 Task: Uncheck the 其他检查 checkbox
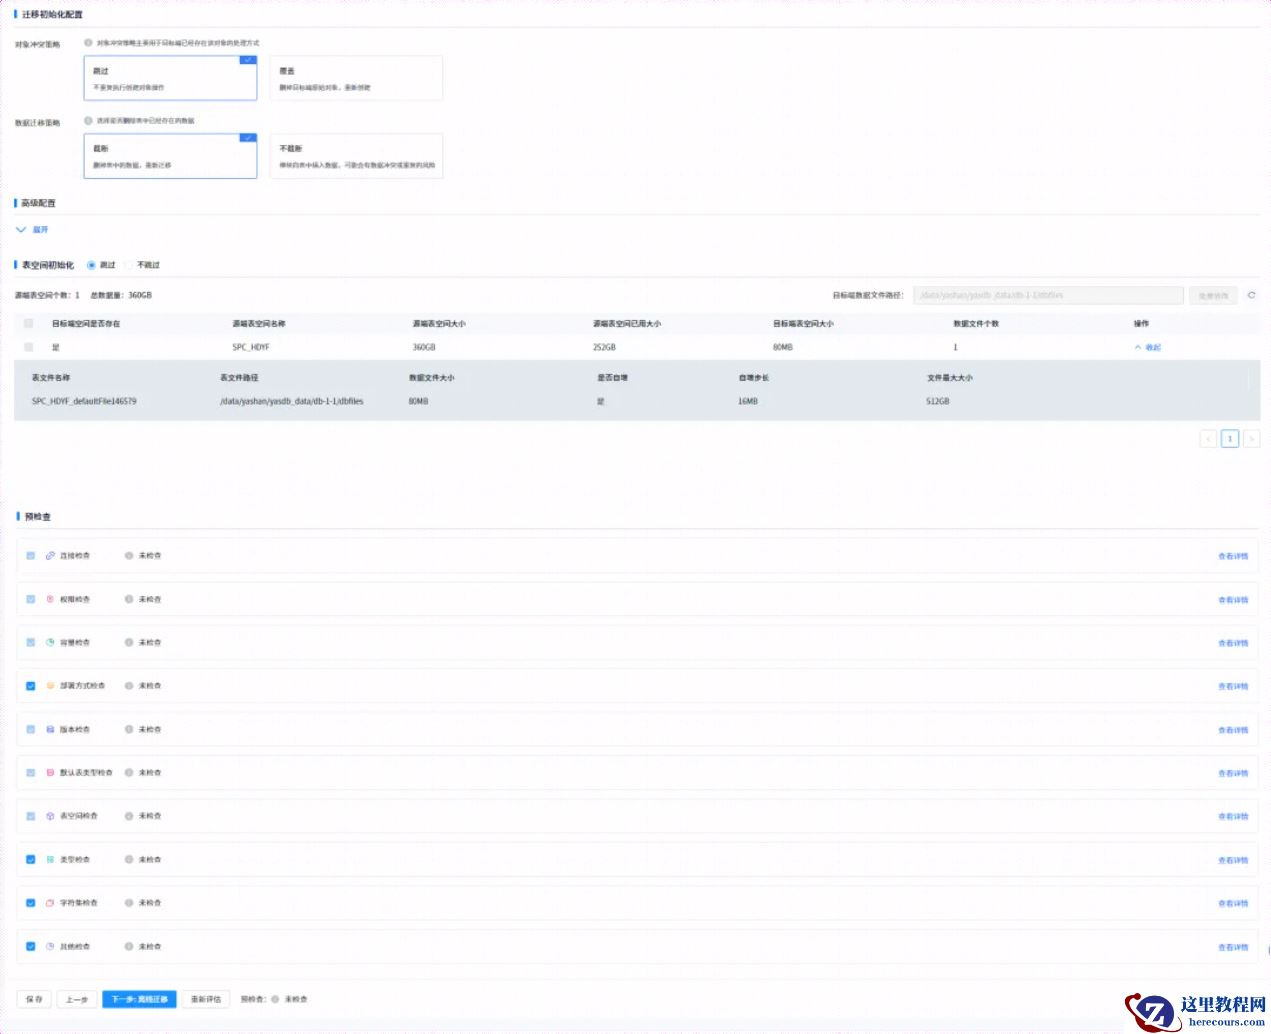(30, 946)
